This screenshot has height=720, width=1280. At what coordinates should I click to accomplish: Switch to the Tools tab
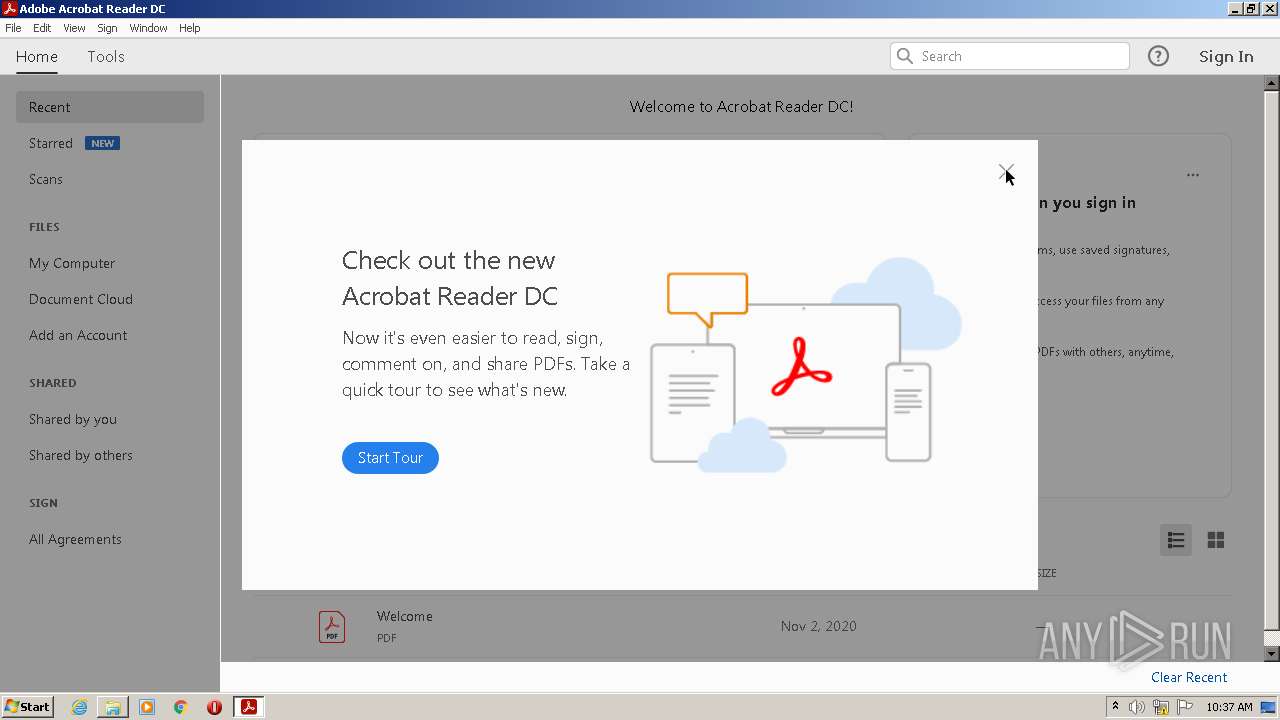105,56
